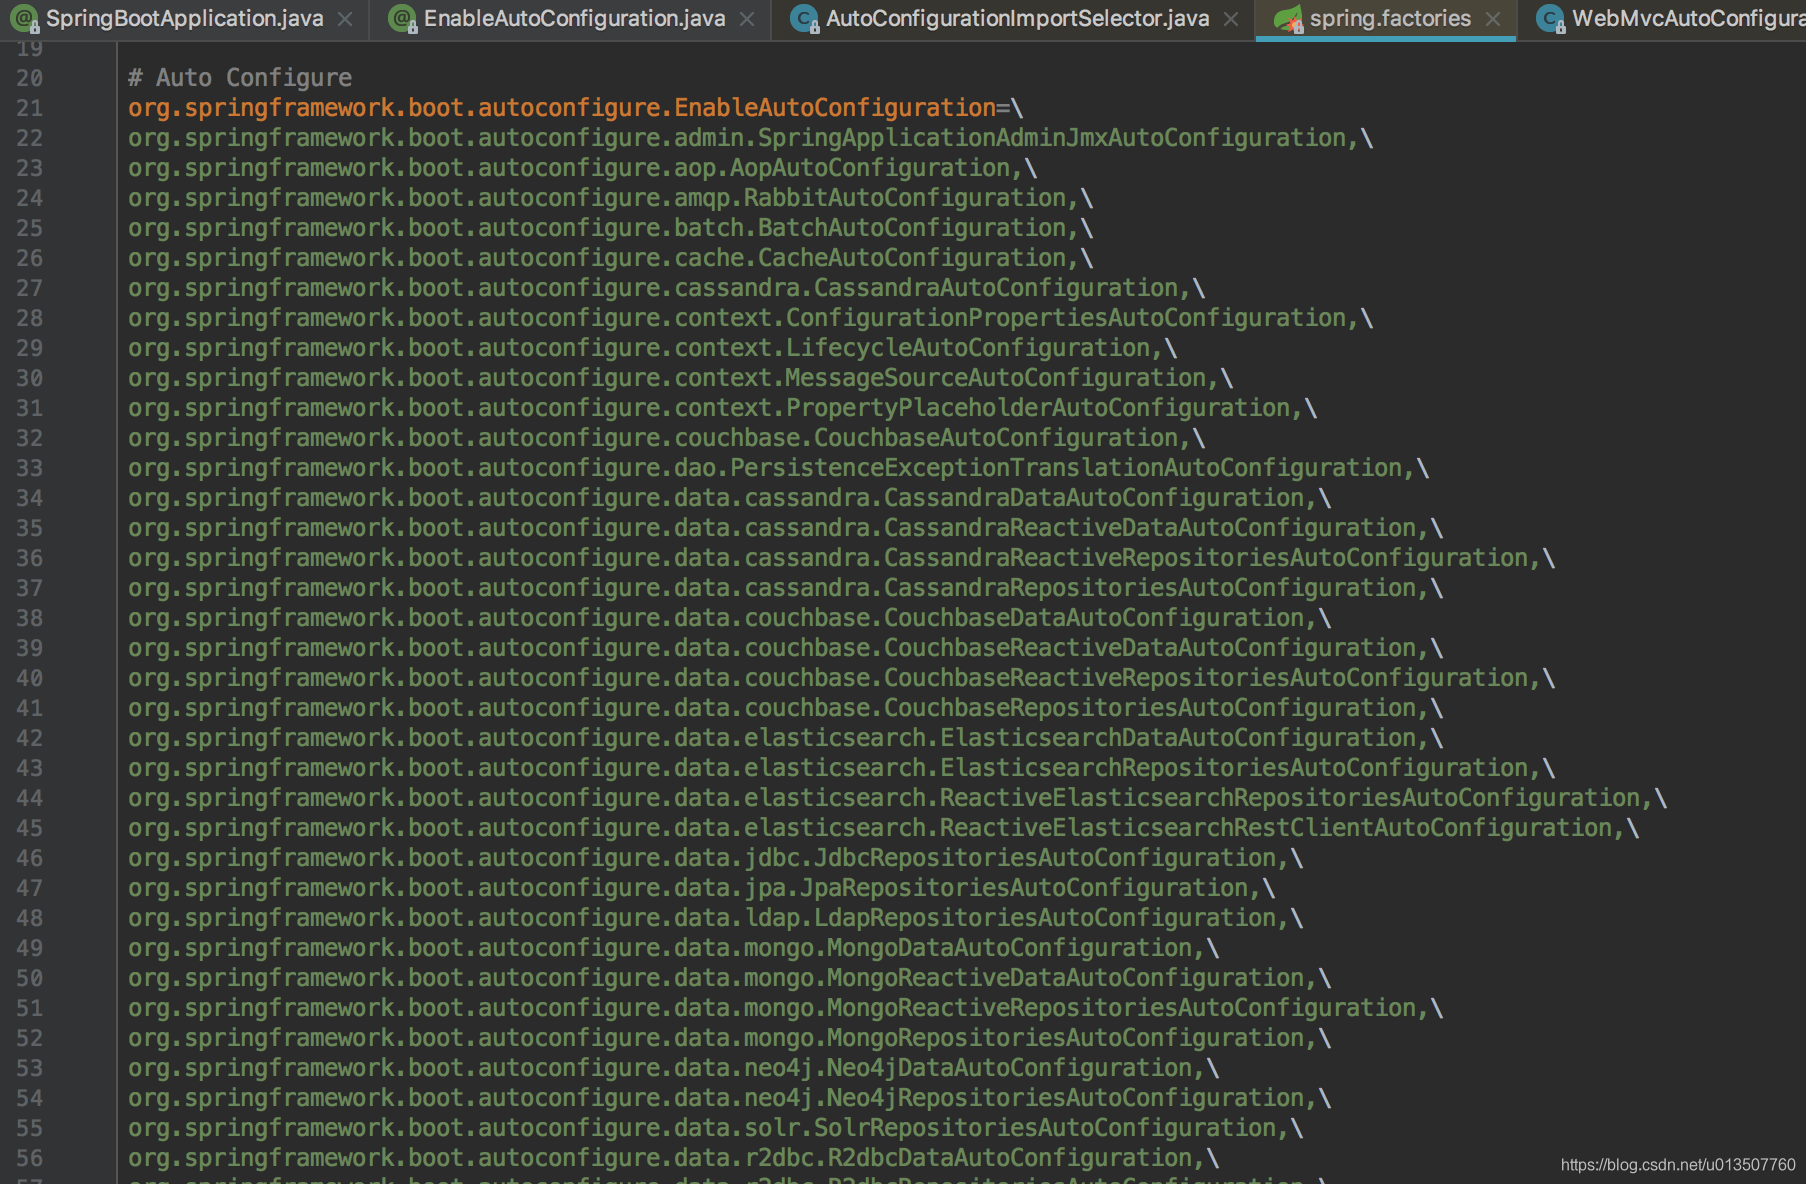Click the JdbcRepositoriesAutoConfiguration line
Image resolution: width=1806 pixels, height=1184 pixels.
click(715, 858)
